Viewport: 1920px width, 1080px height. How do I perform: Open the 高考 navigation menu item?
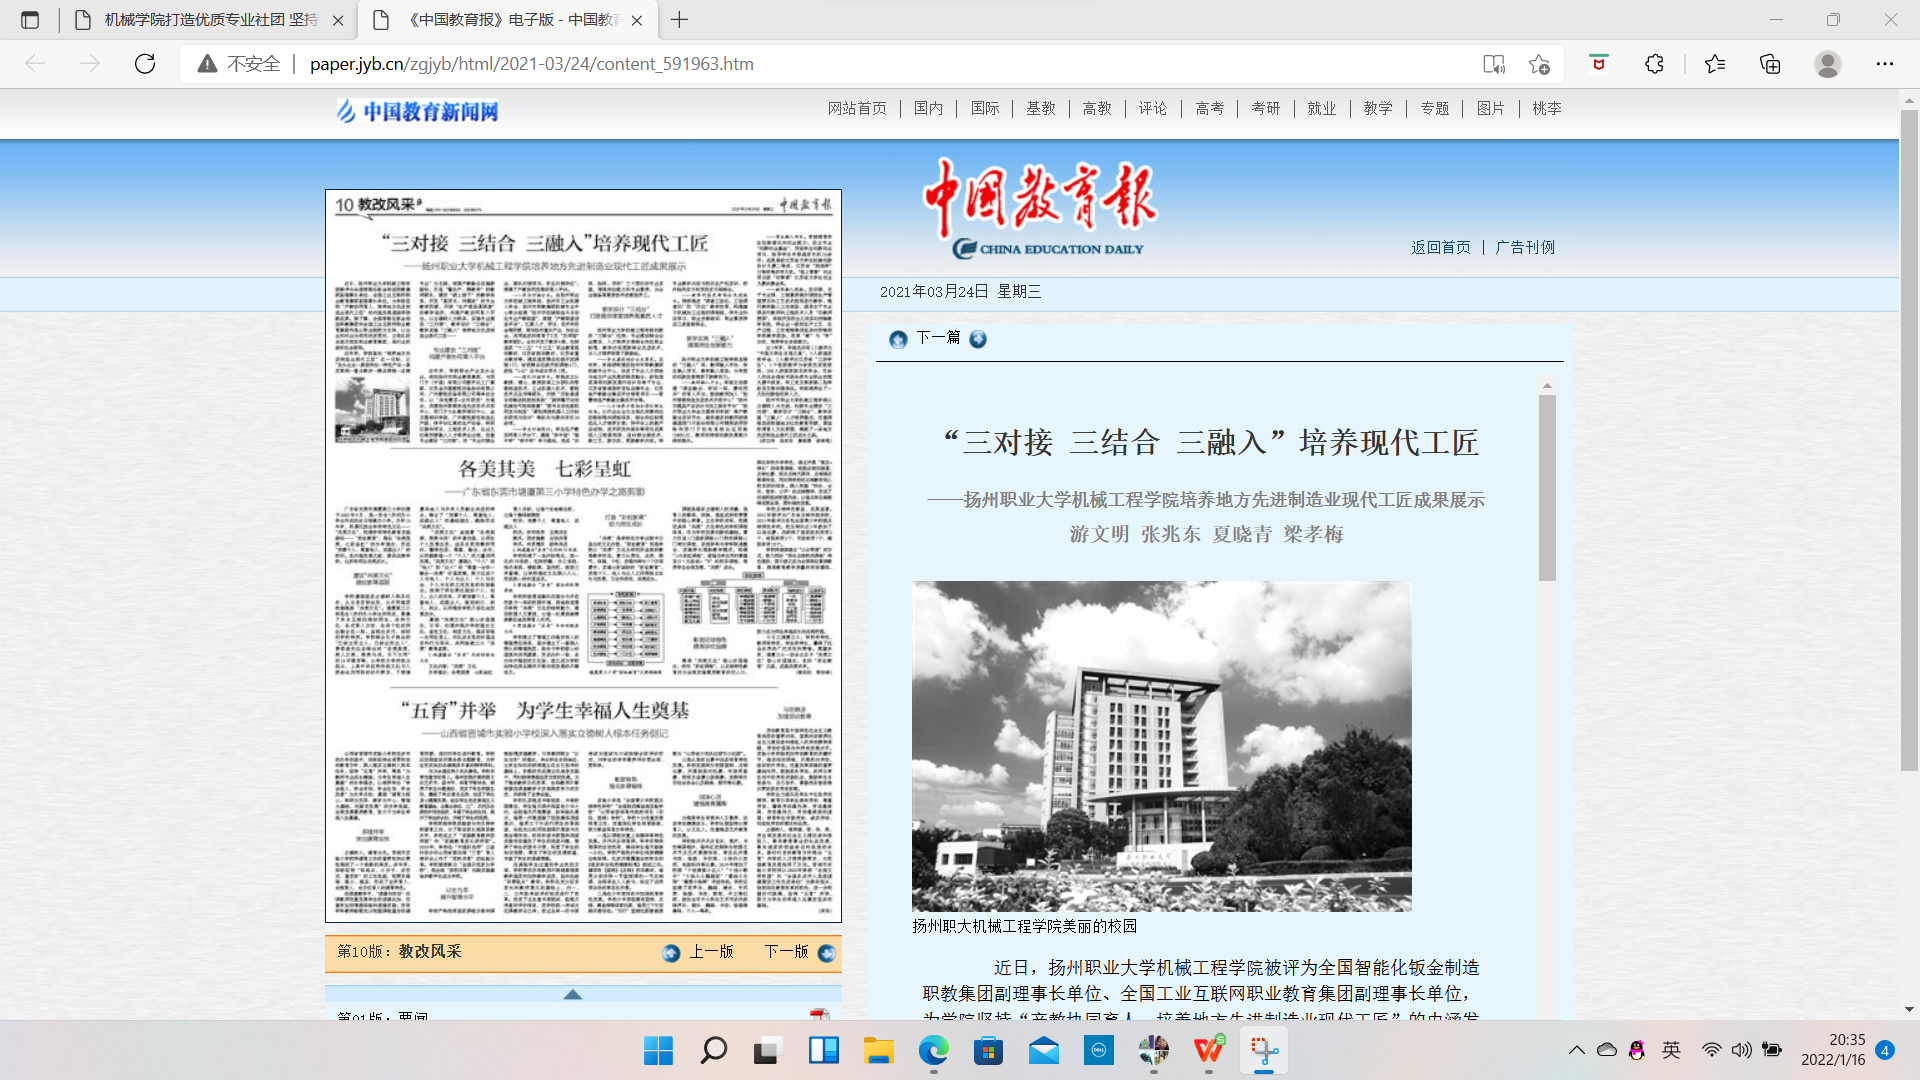(x=1209, y=108)
